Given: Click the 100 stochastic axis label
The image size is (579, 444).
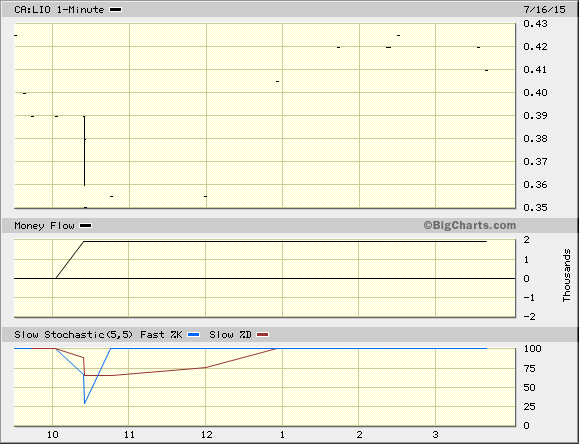Looking at the screenshot, I should pos(532,349).
